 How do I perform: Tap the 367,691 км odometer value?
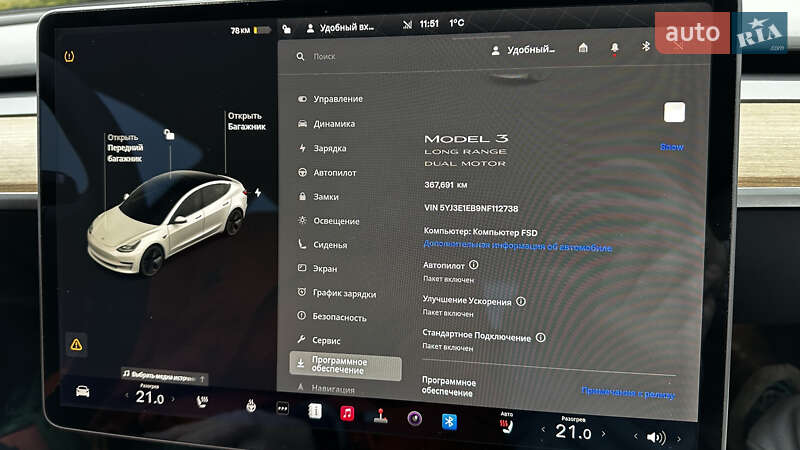(445, 185)
